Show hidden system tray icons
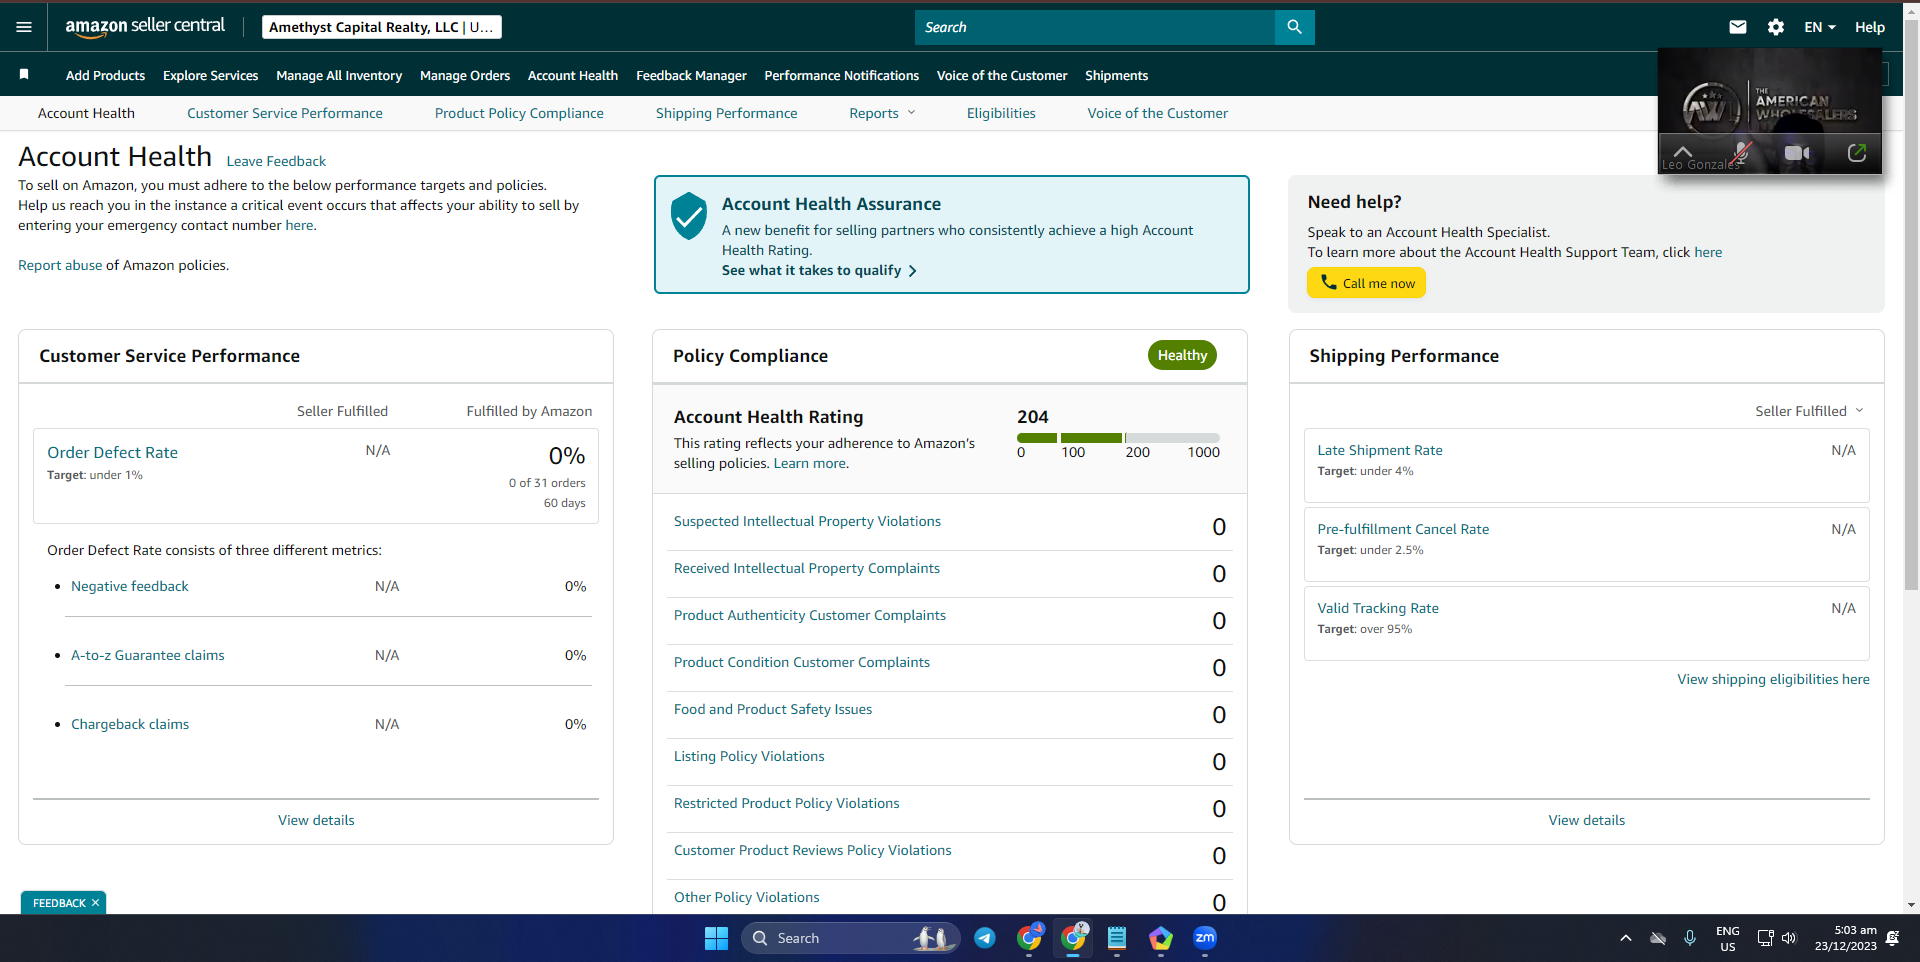This screenshot has width=1920, height=962. pos(1626,938)
